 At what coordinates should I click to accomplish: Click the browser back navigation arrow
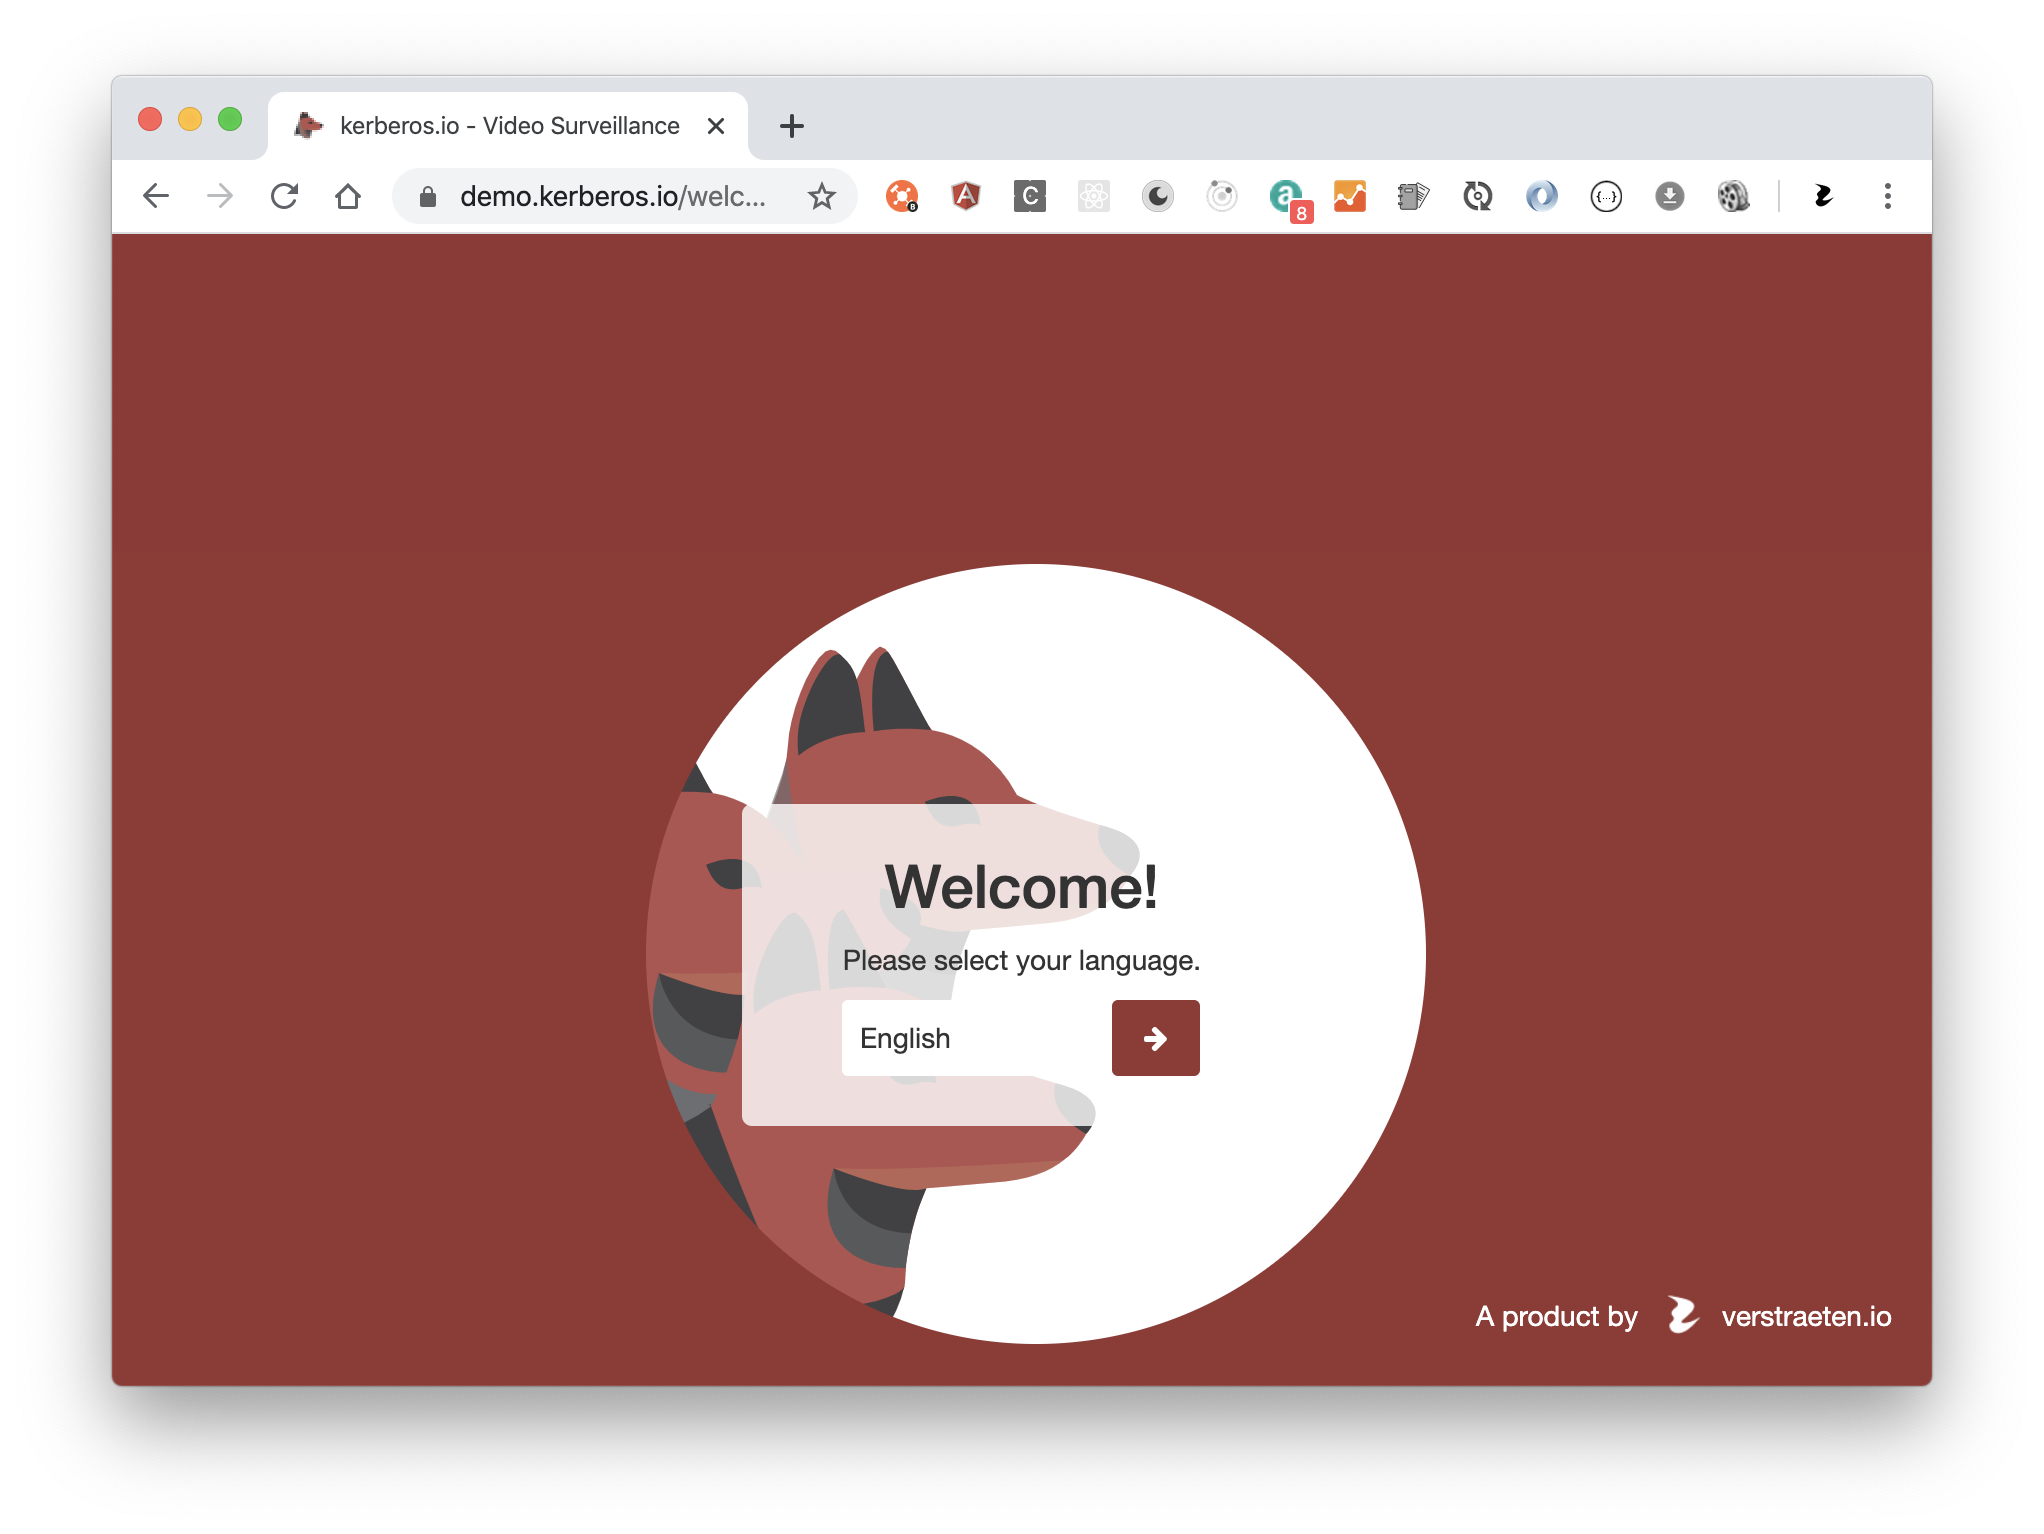click(x=158, y=193)
